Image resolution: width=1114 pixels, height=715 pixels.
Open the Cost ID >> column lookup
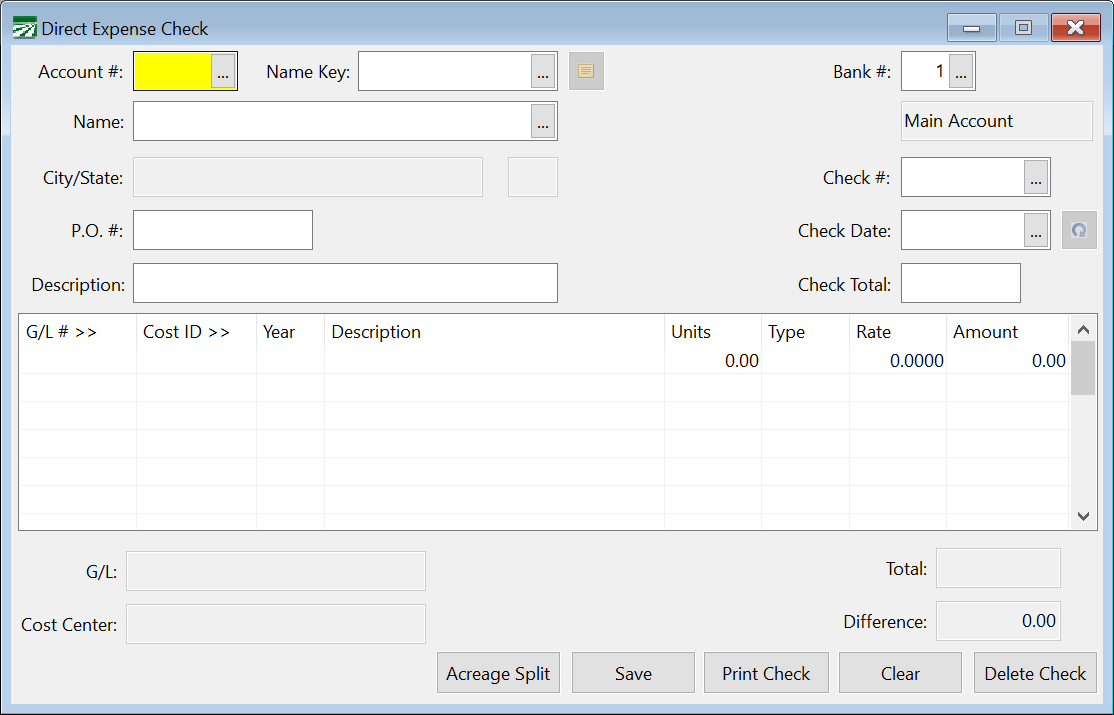click(185, 331)
